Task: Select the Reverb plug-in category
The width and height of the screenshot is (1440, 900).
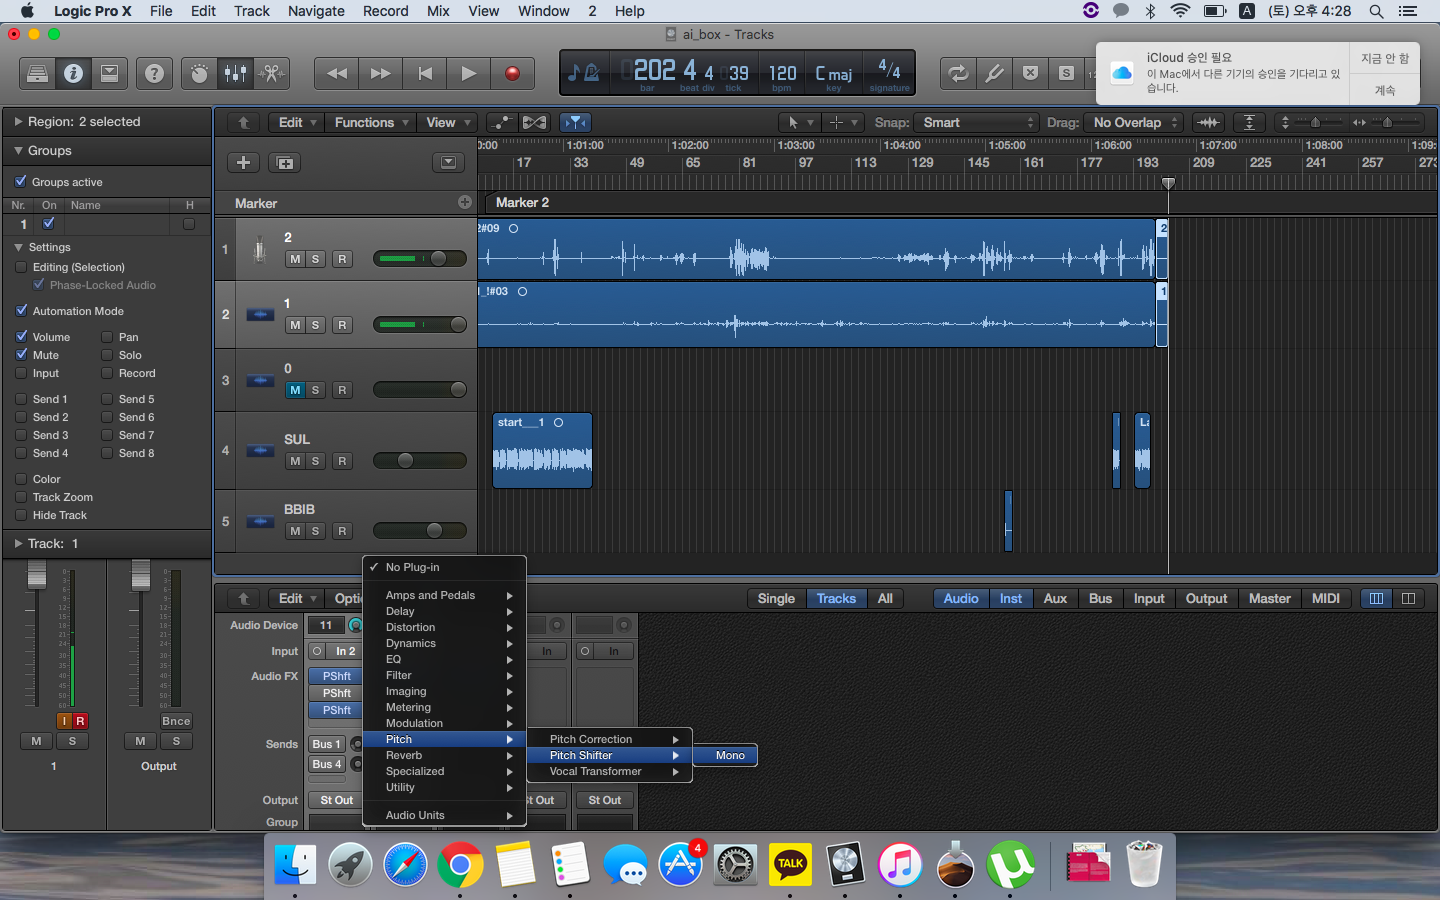Action: (444, 755)
